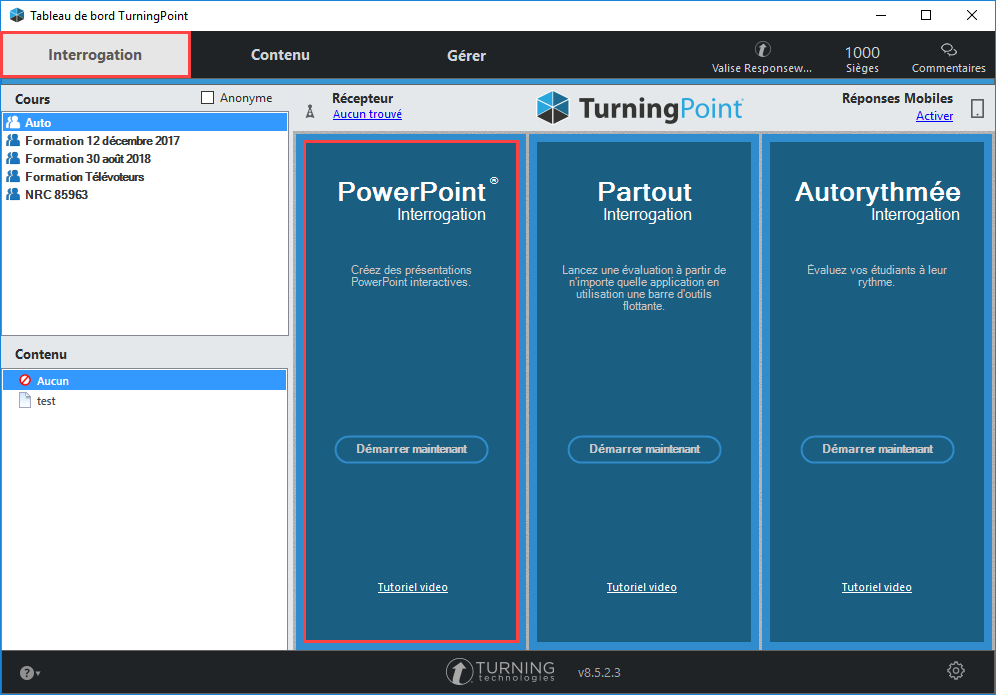Open Tutoriel video link under Autorythmée
Screen dimensions: 996x695
coord(876,587)
